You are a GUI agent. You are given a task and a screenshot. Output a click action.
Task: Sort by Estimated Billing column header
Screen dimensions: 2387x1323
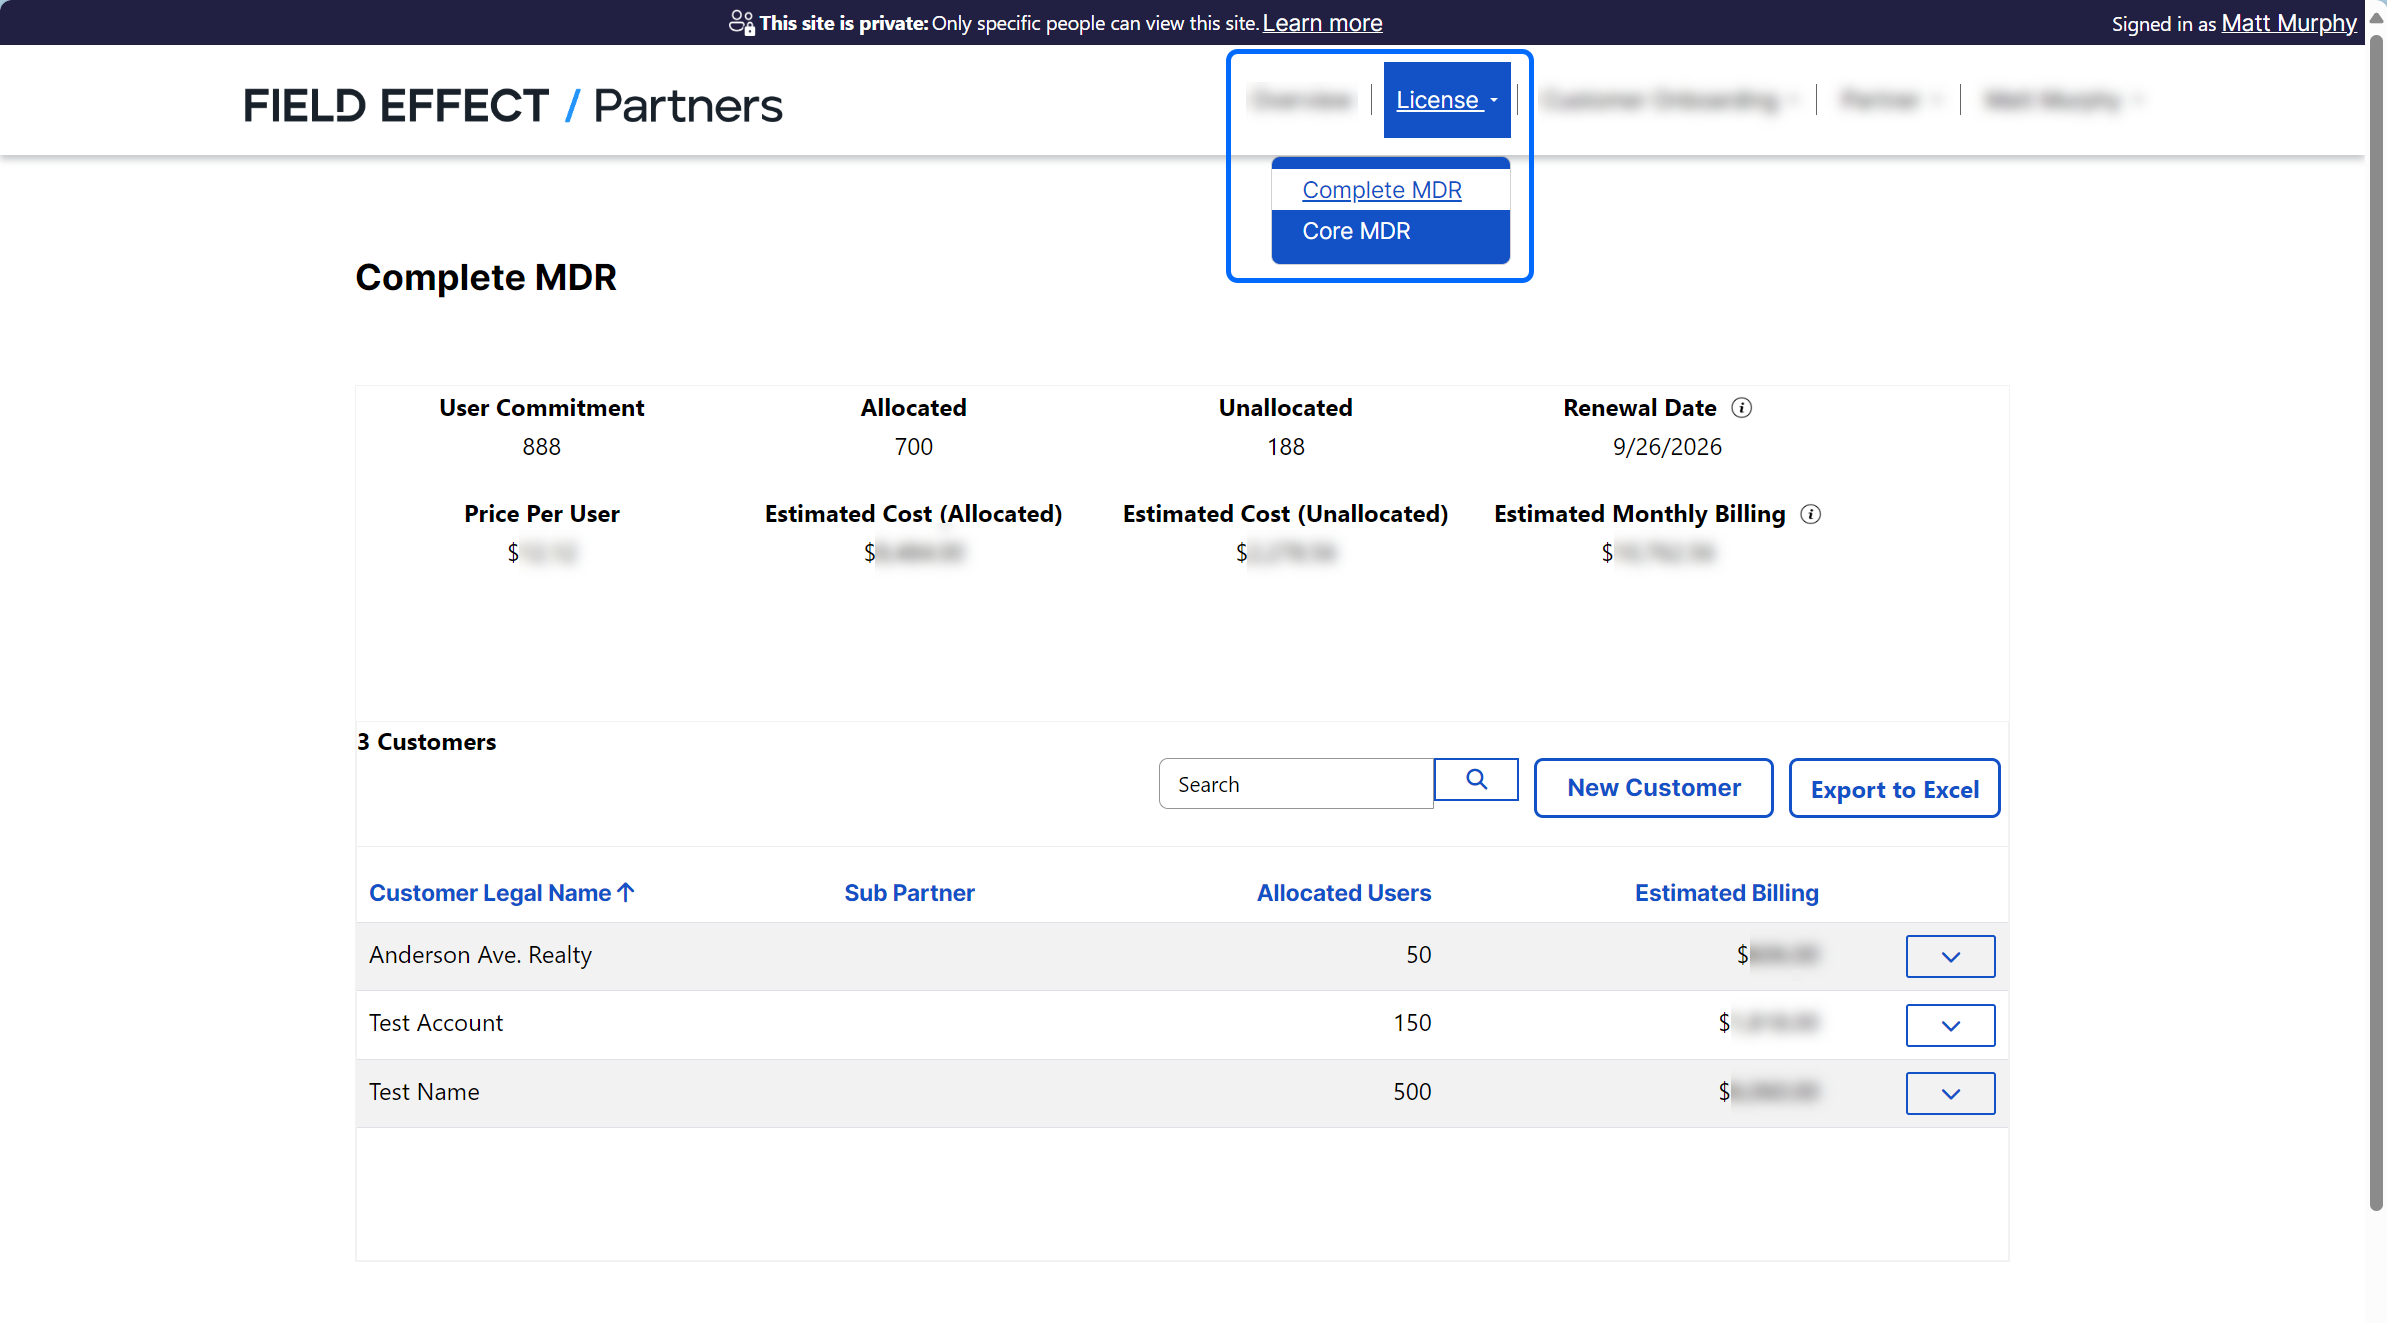click(x=1726, y=893)
